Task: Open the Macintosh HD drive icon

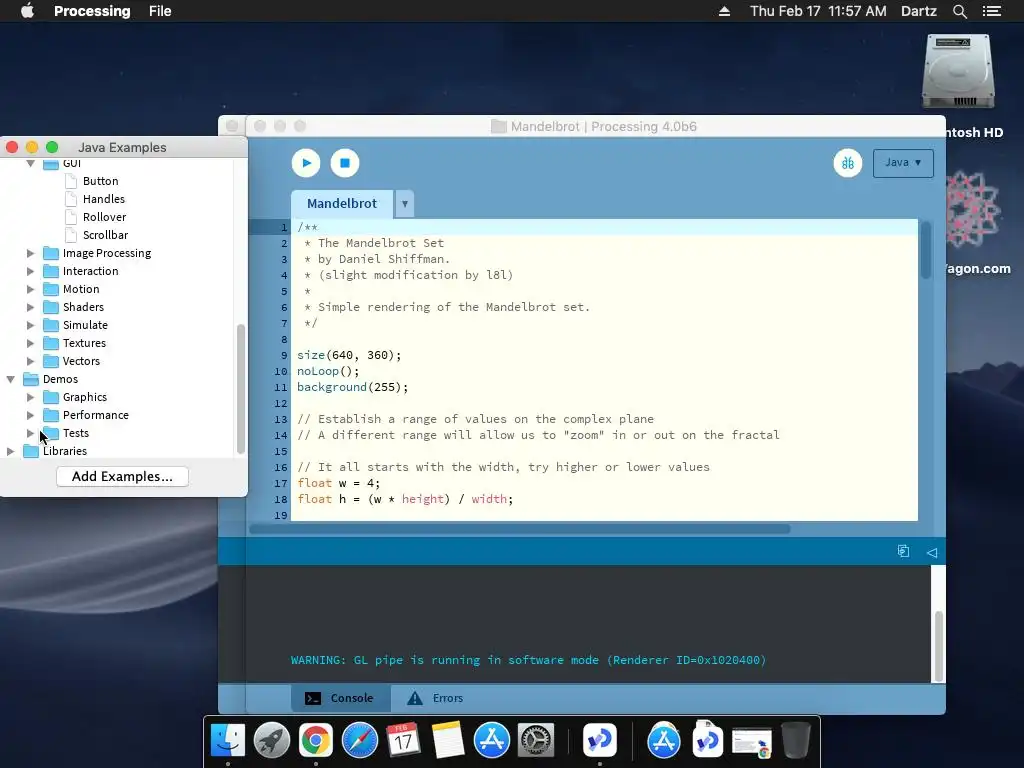Action: click(959, 72)
